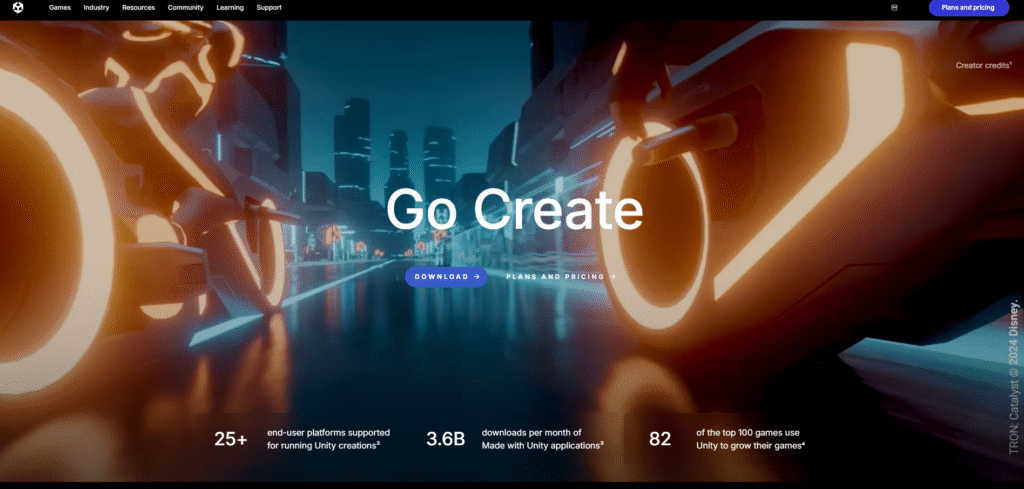Viewport: 1024px width, 489px height.
Task: Click the Unity logo icon
Action: coord(18,8)
